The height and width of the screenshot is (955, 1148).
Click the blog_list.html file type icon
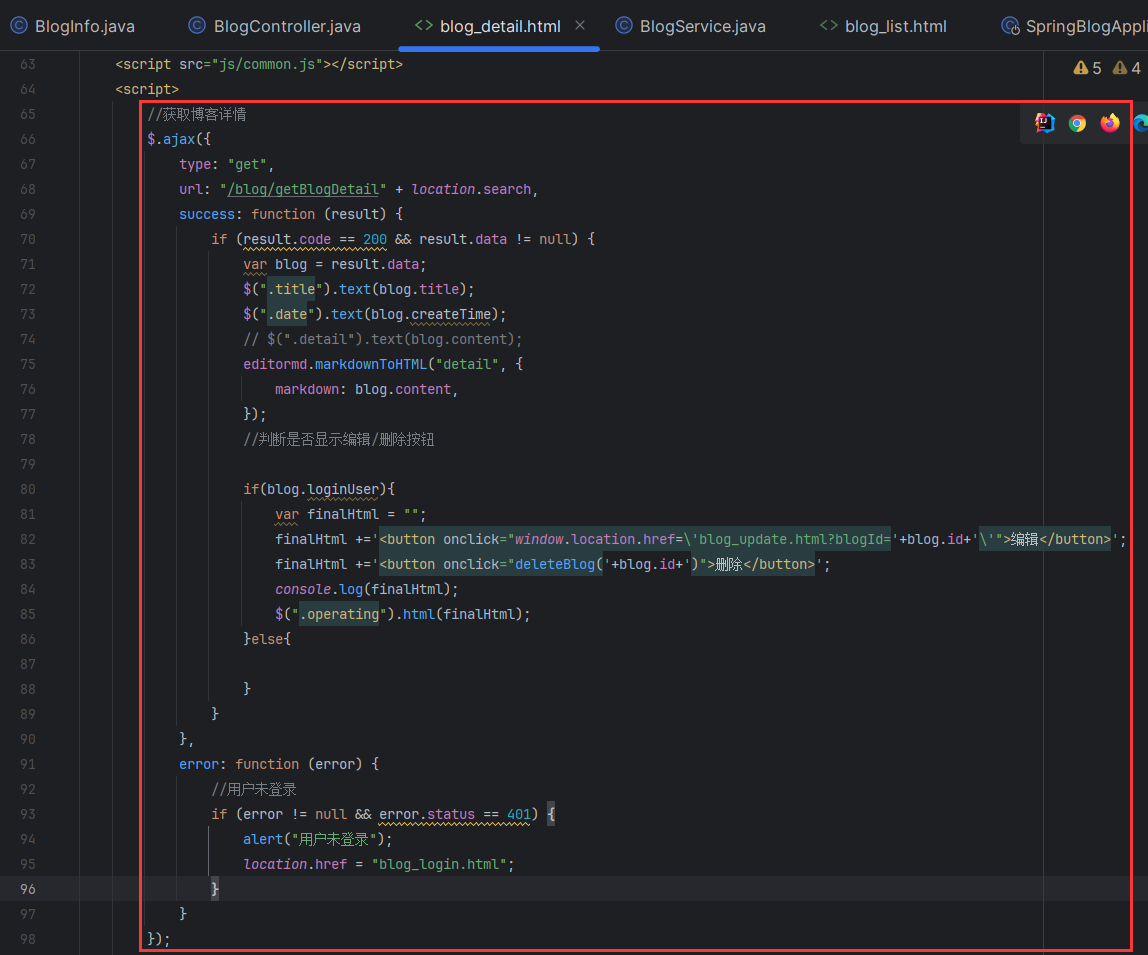click(x=829, y=26)
